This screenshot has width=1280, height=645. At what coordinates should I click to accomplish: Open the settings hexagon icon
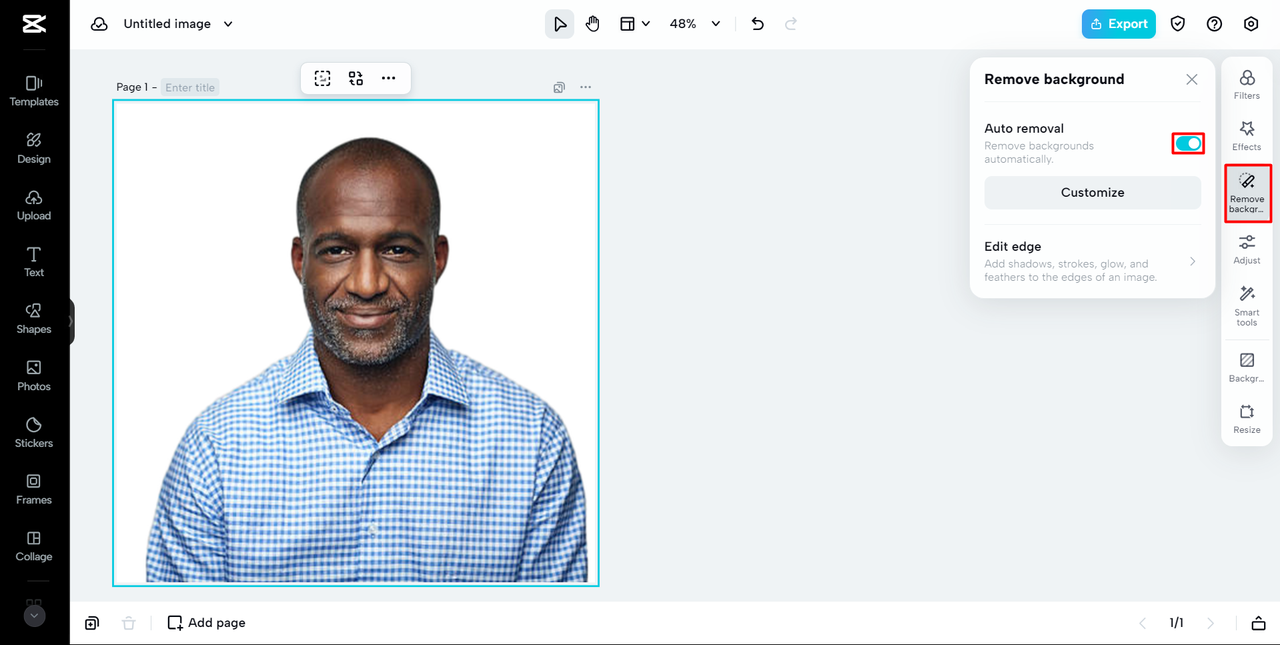(1251, 24)
